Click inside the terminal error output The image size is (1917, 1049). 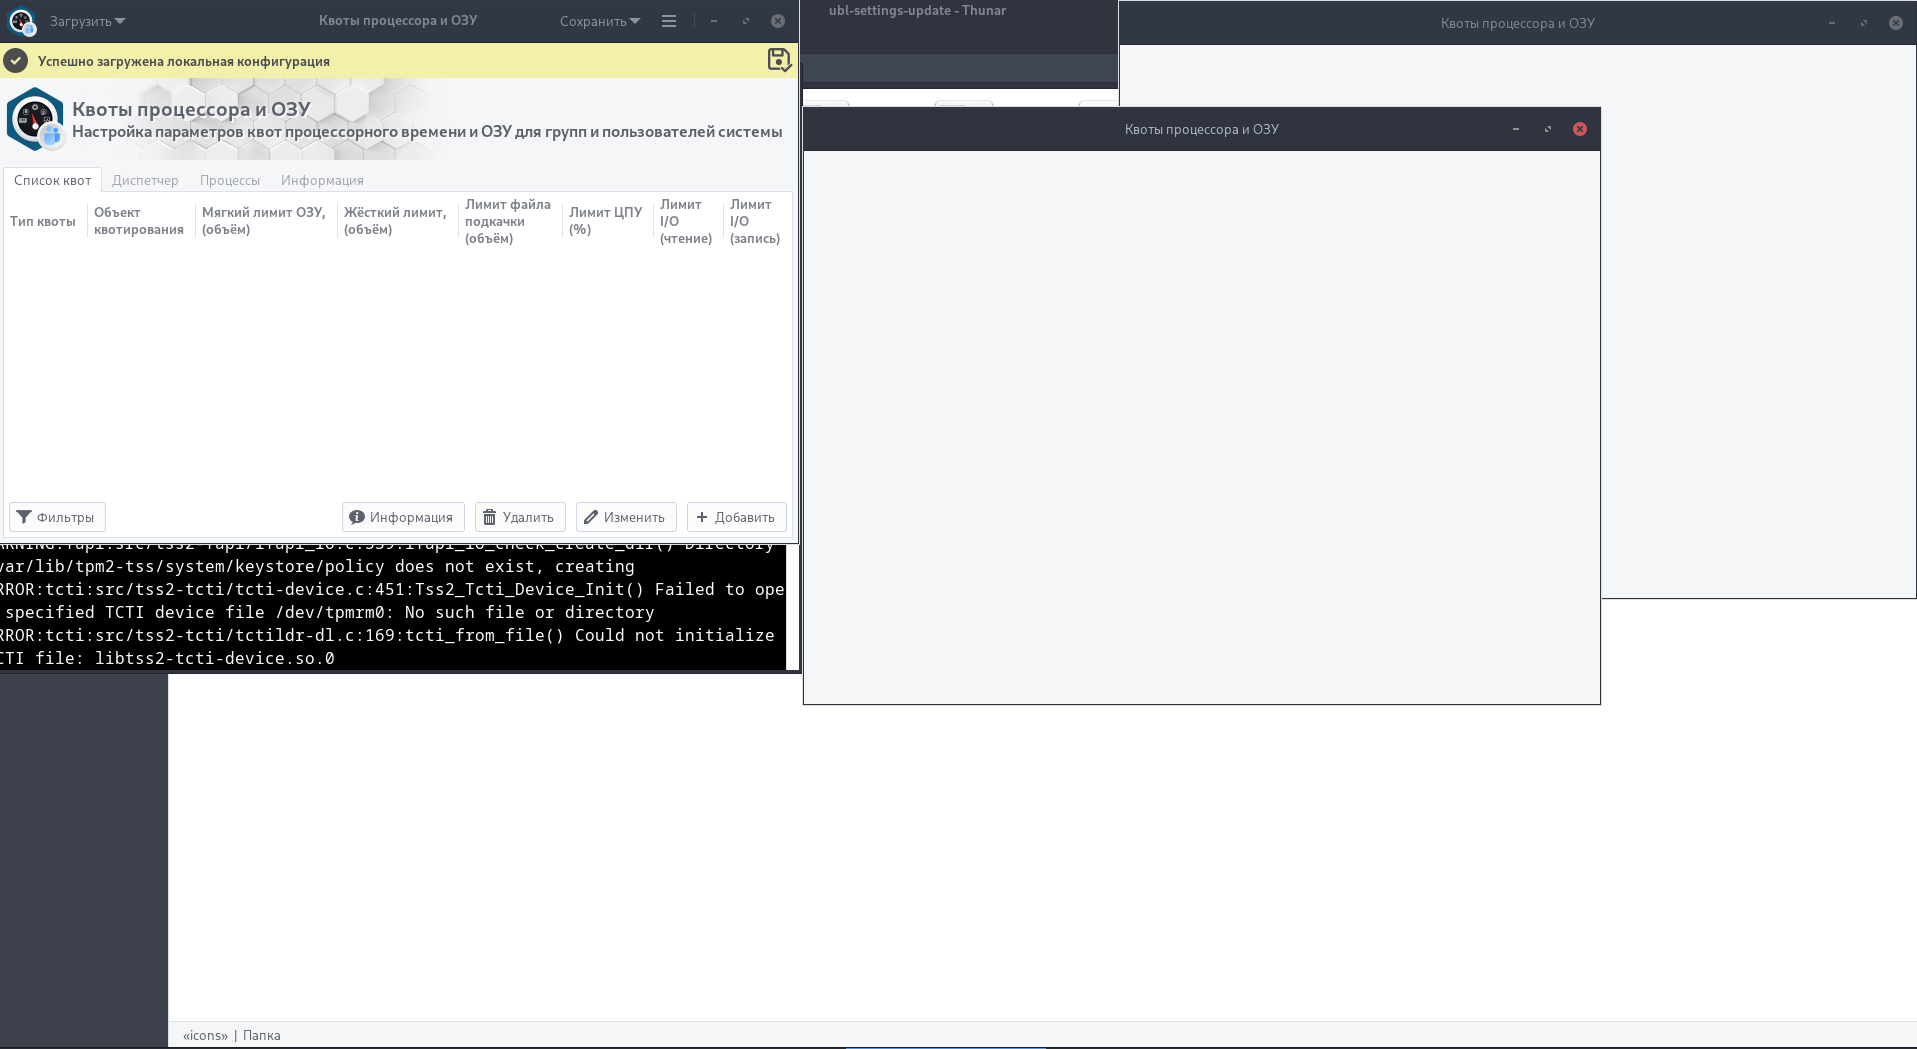pyautogui.click(x=390, y=612)
